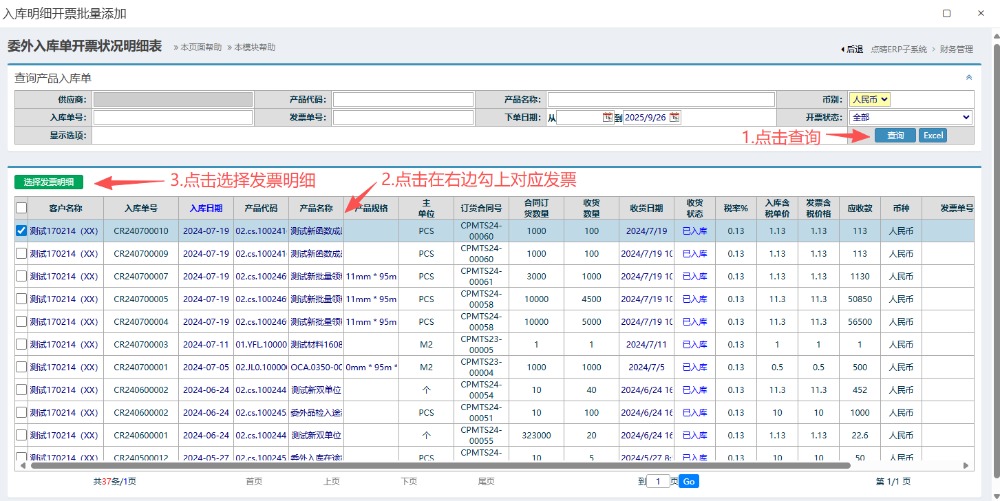Image resolution: width=1000 pixels, height=501 pixels.
Task: Open the 点晴ERP子系统 breadcrumb link
Action: click(x=898, y=49)
